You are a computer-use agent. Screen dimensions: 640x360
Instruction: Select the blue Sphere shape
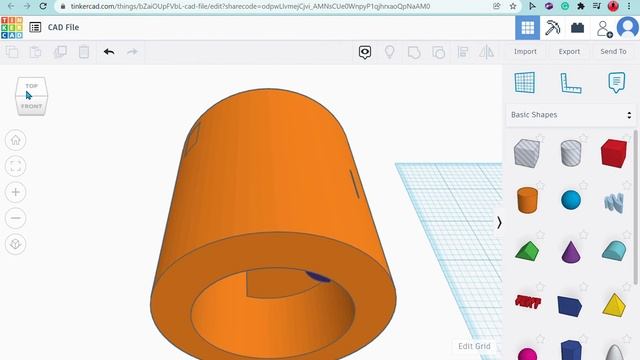point(571,200)
